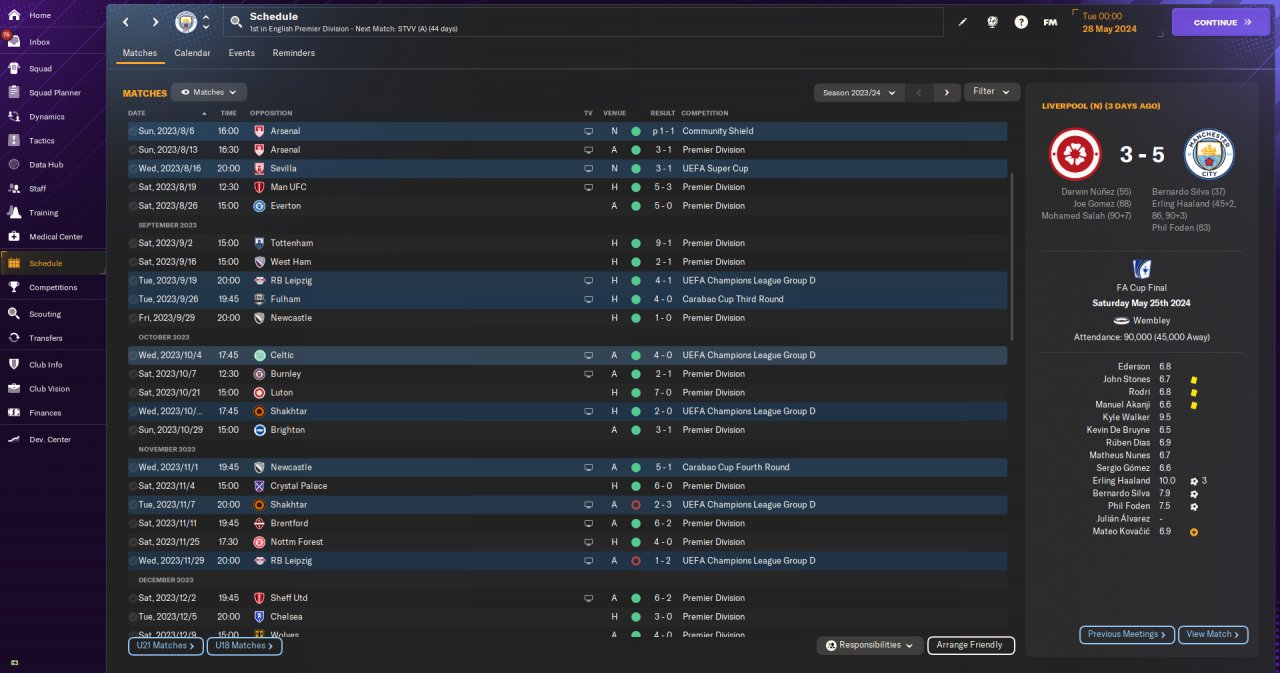Image resolution: width=1280 pixels, height=673 pixels.
Task: Open the Squad sidebar icon
Action: pyautogui.click(x=14, y=69)
